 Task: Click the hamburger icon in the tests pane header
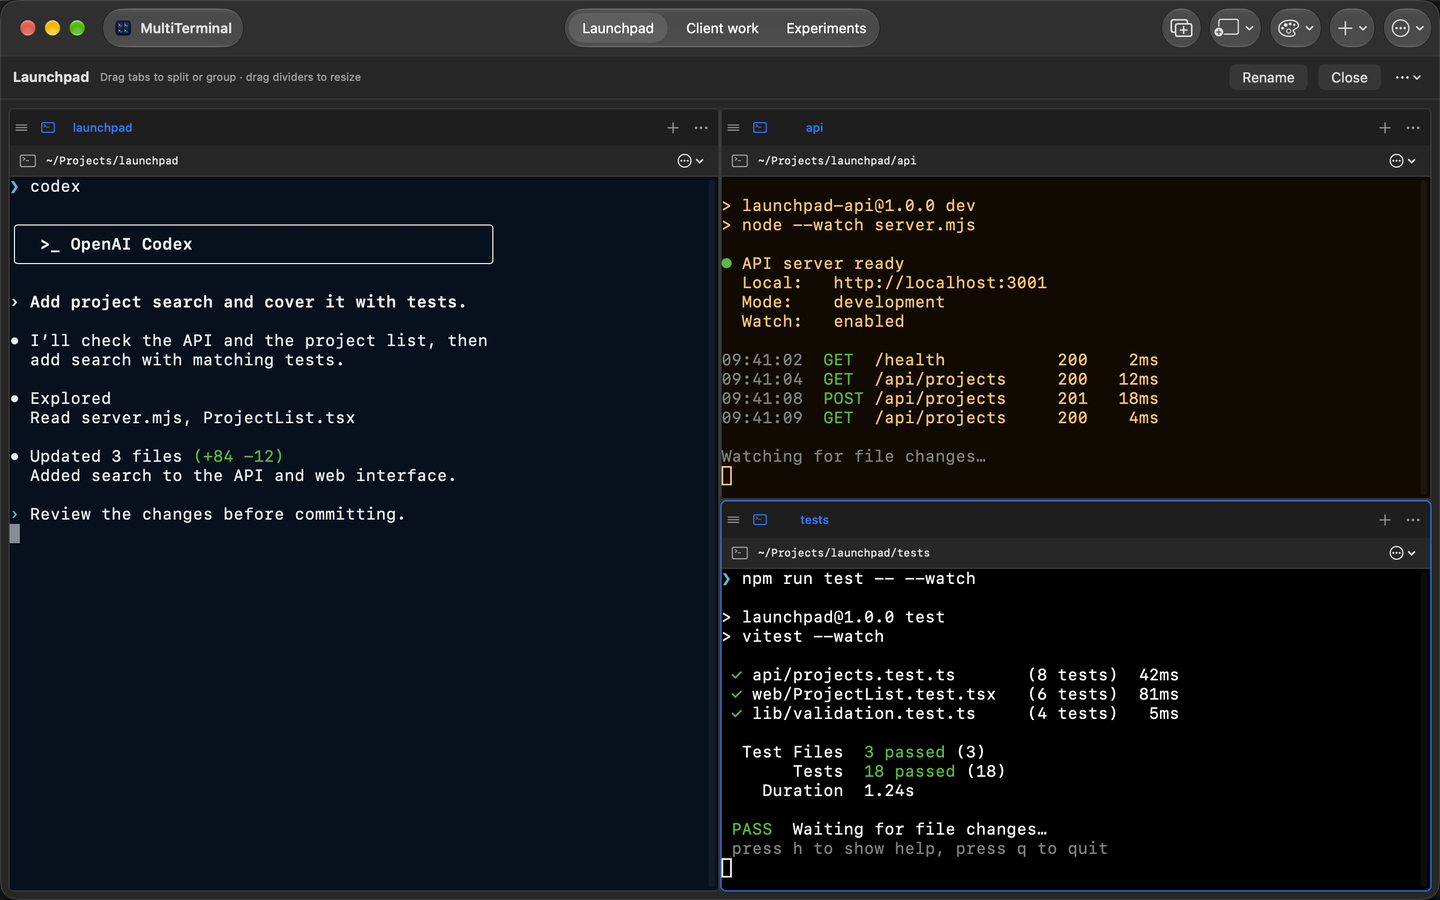[733, 520]
